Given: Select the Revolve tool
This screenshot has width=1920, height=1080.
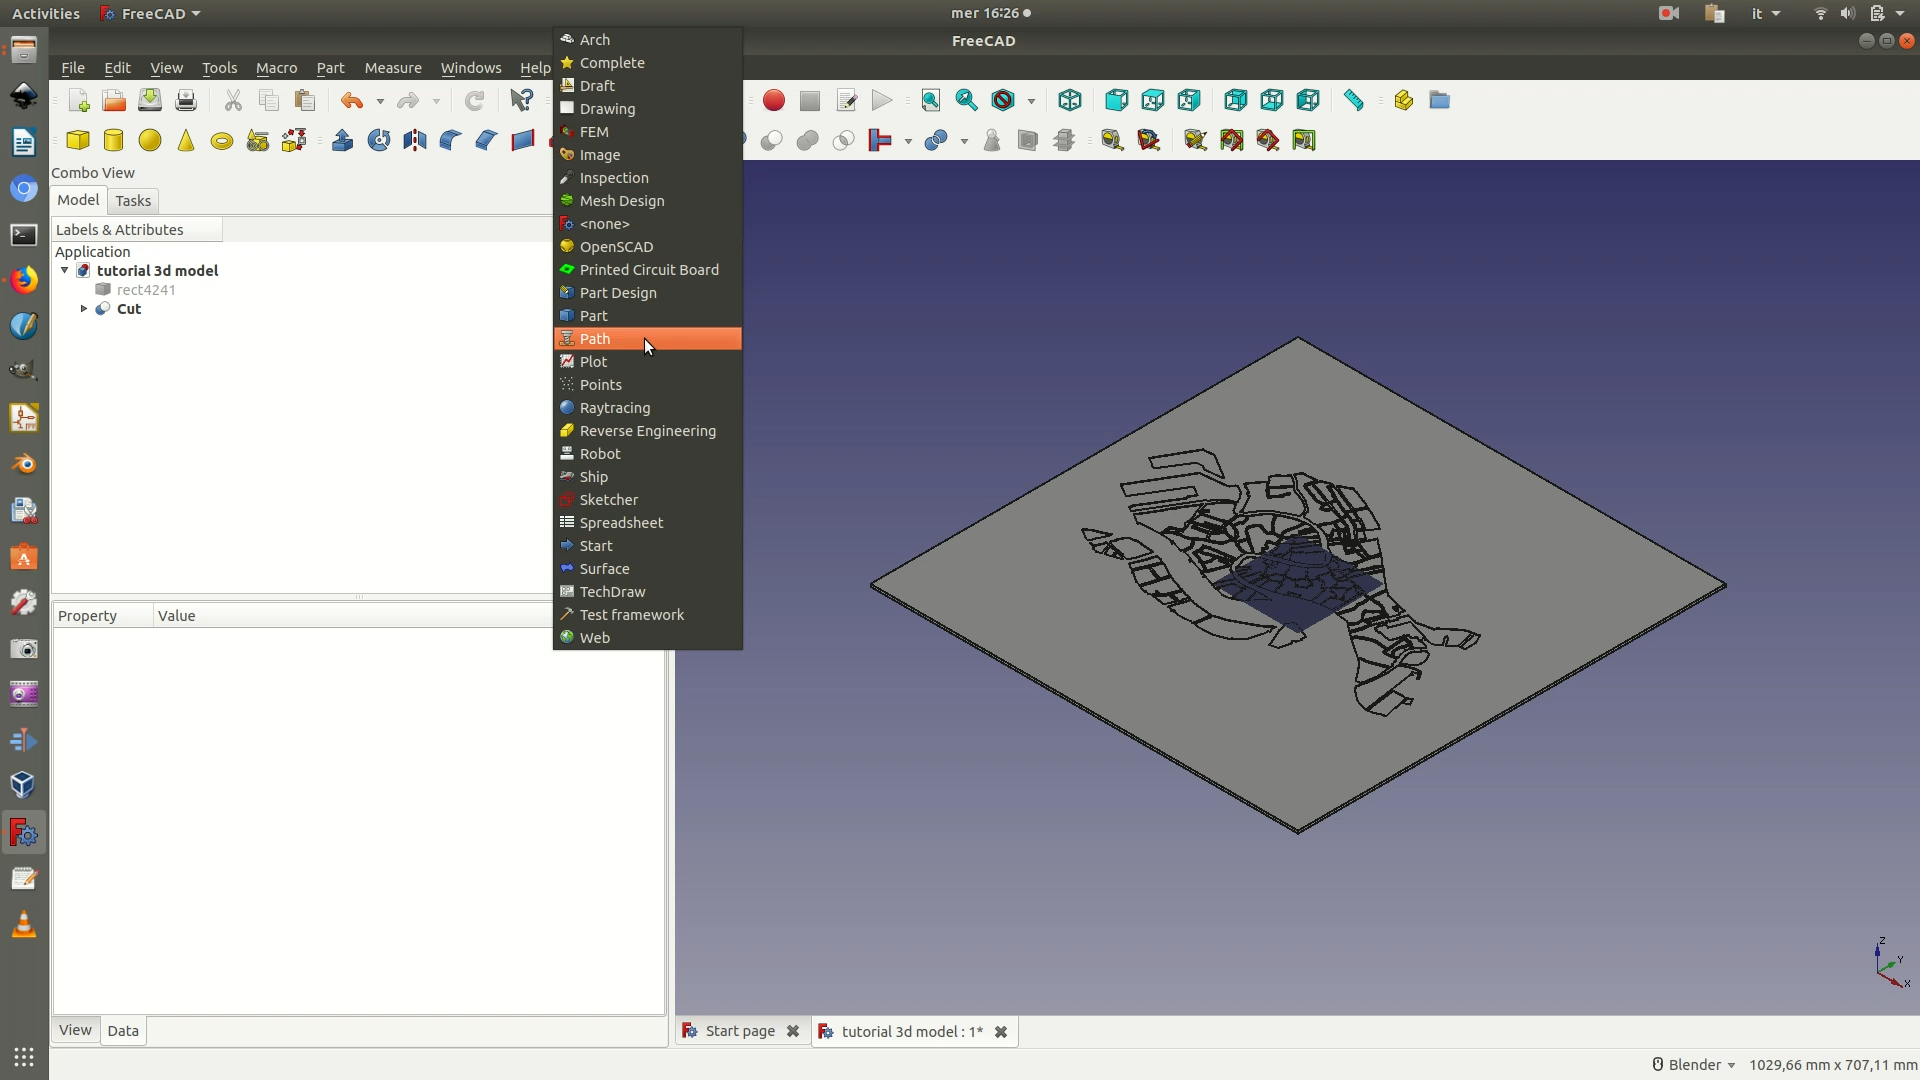Looking at the screenshot, I should (379, 141).
